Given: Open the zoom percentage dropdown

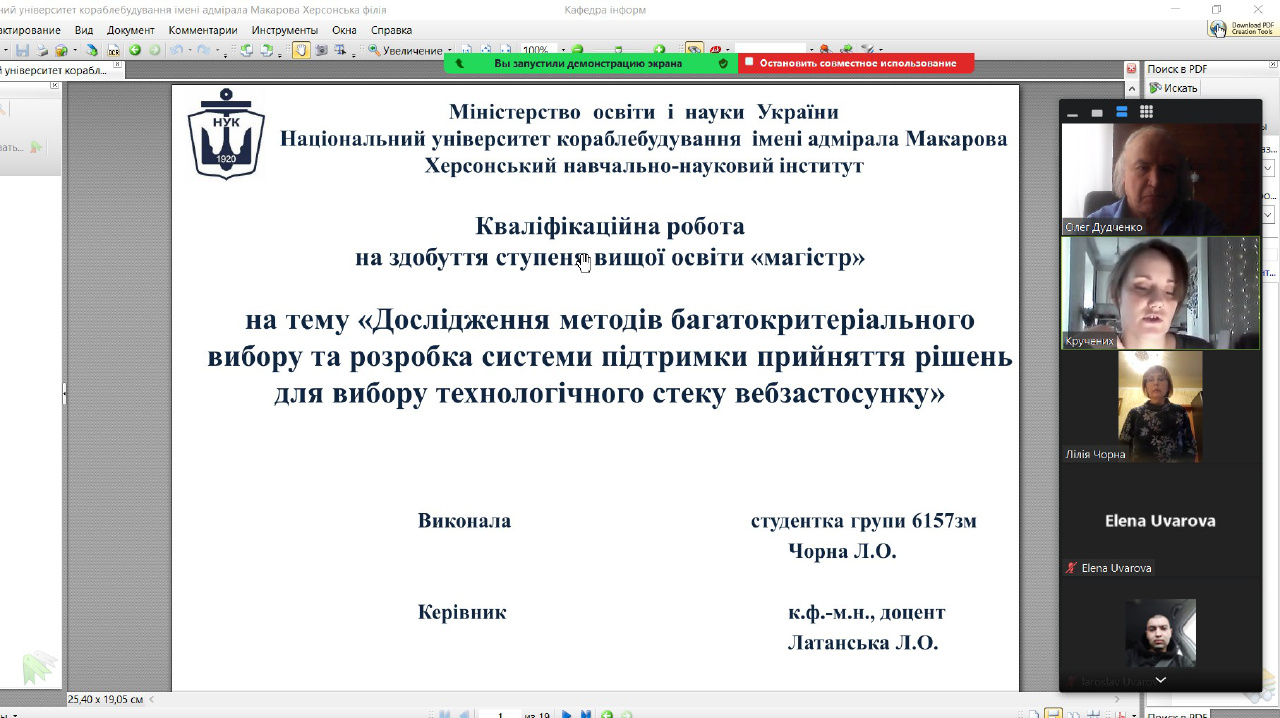Looking at the screenshot, I should click(562, 50).
